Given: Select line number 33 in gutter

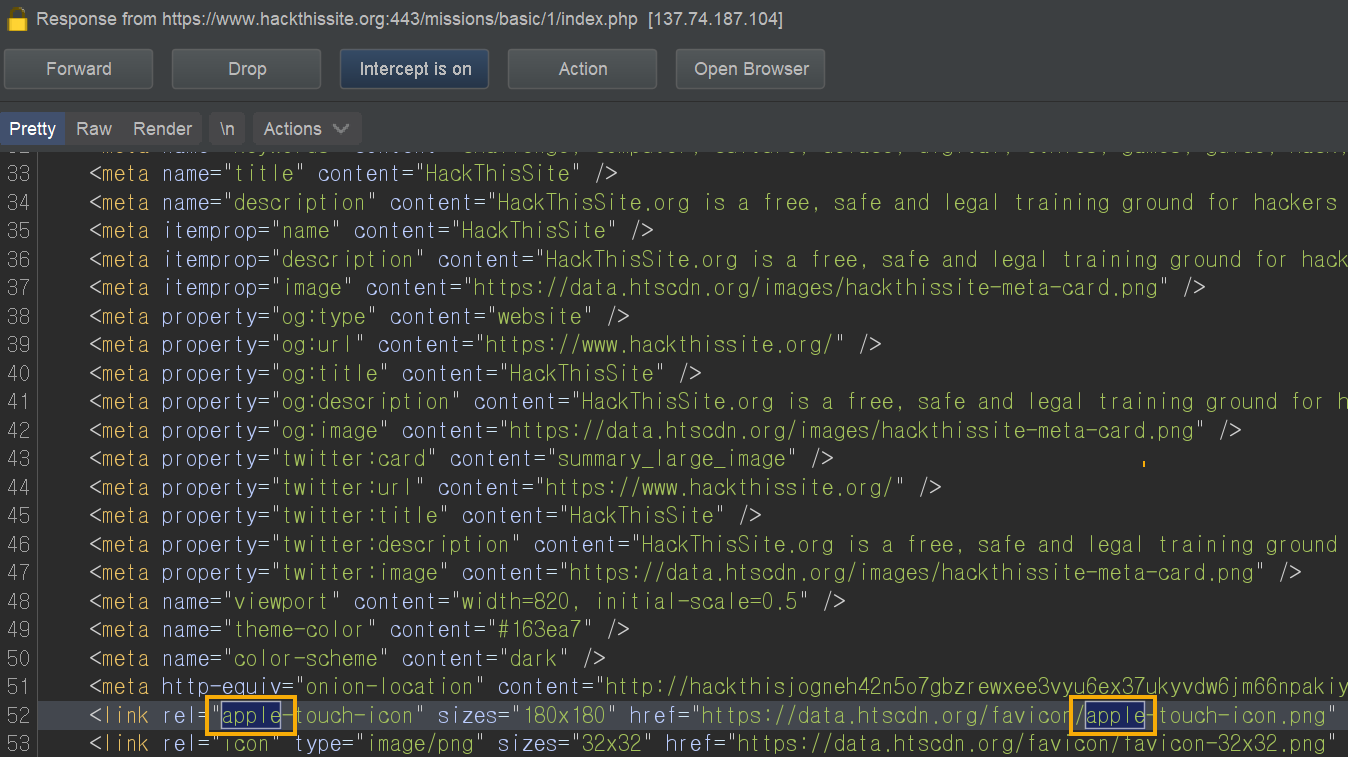Looking at the screenshot, I should 18,174.
